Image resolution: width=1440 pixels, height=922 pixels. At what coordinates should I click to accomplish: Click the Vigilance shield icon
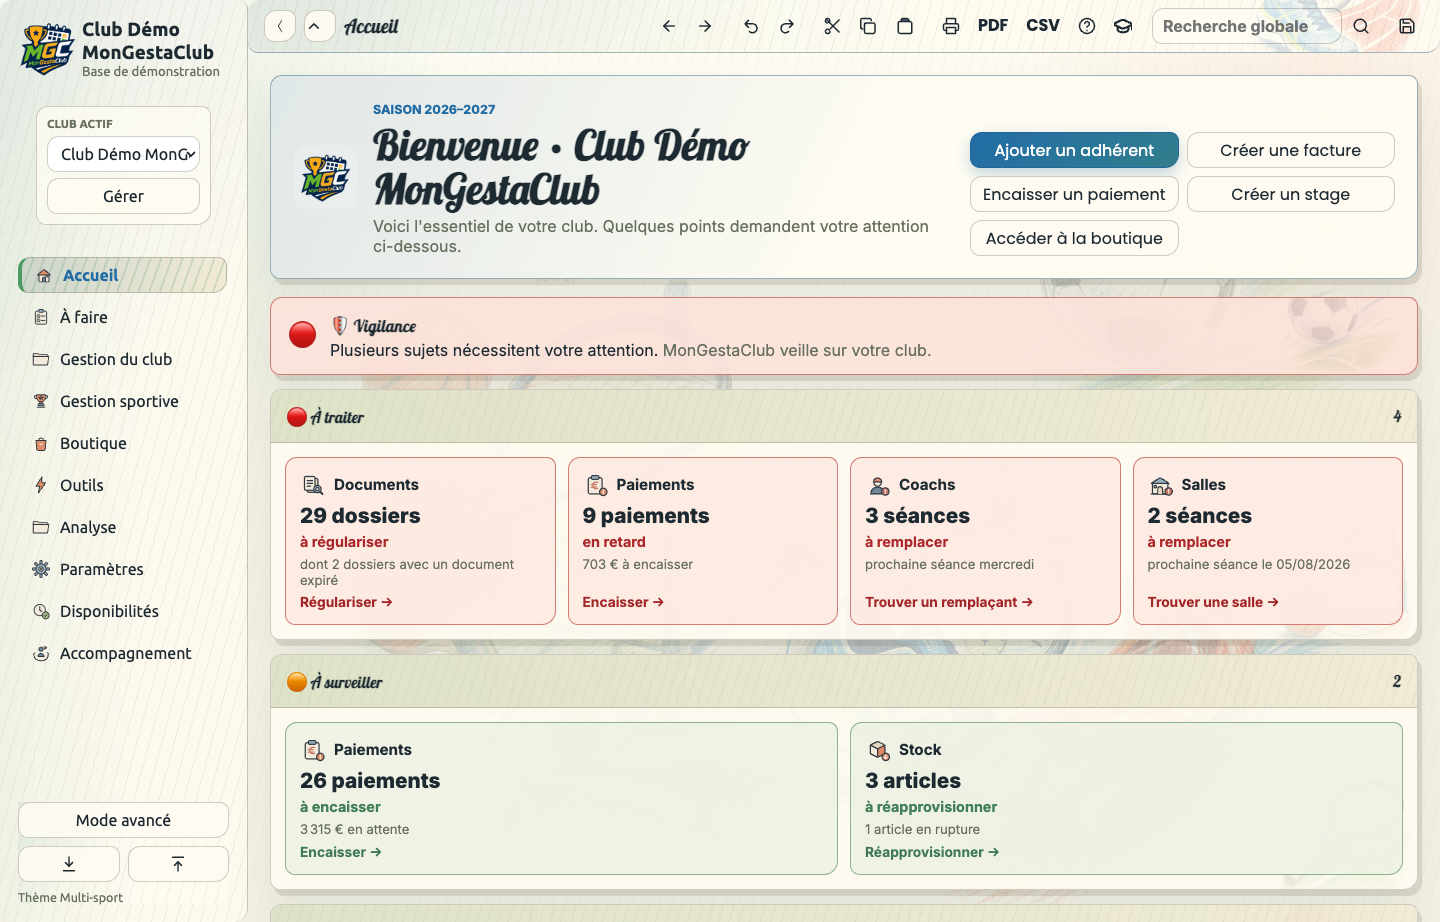(340, 326)
